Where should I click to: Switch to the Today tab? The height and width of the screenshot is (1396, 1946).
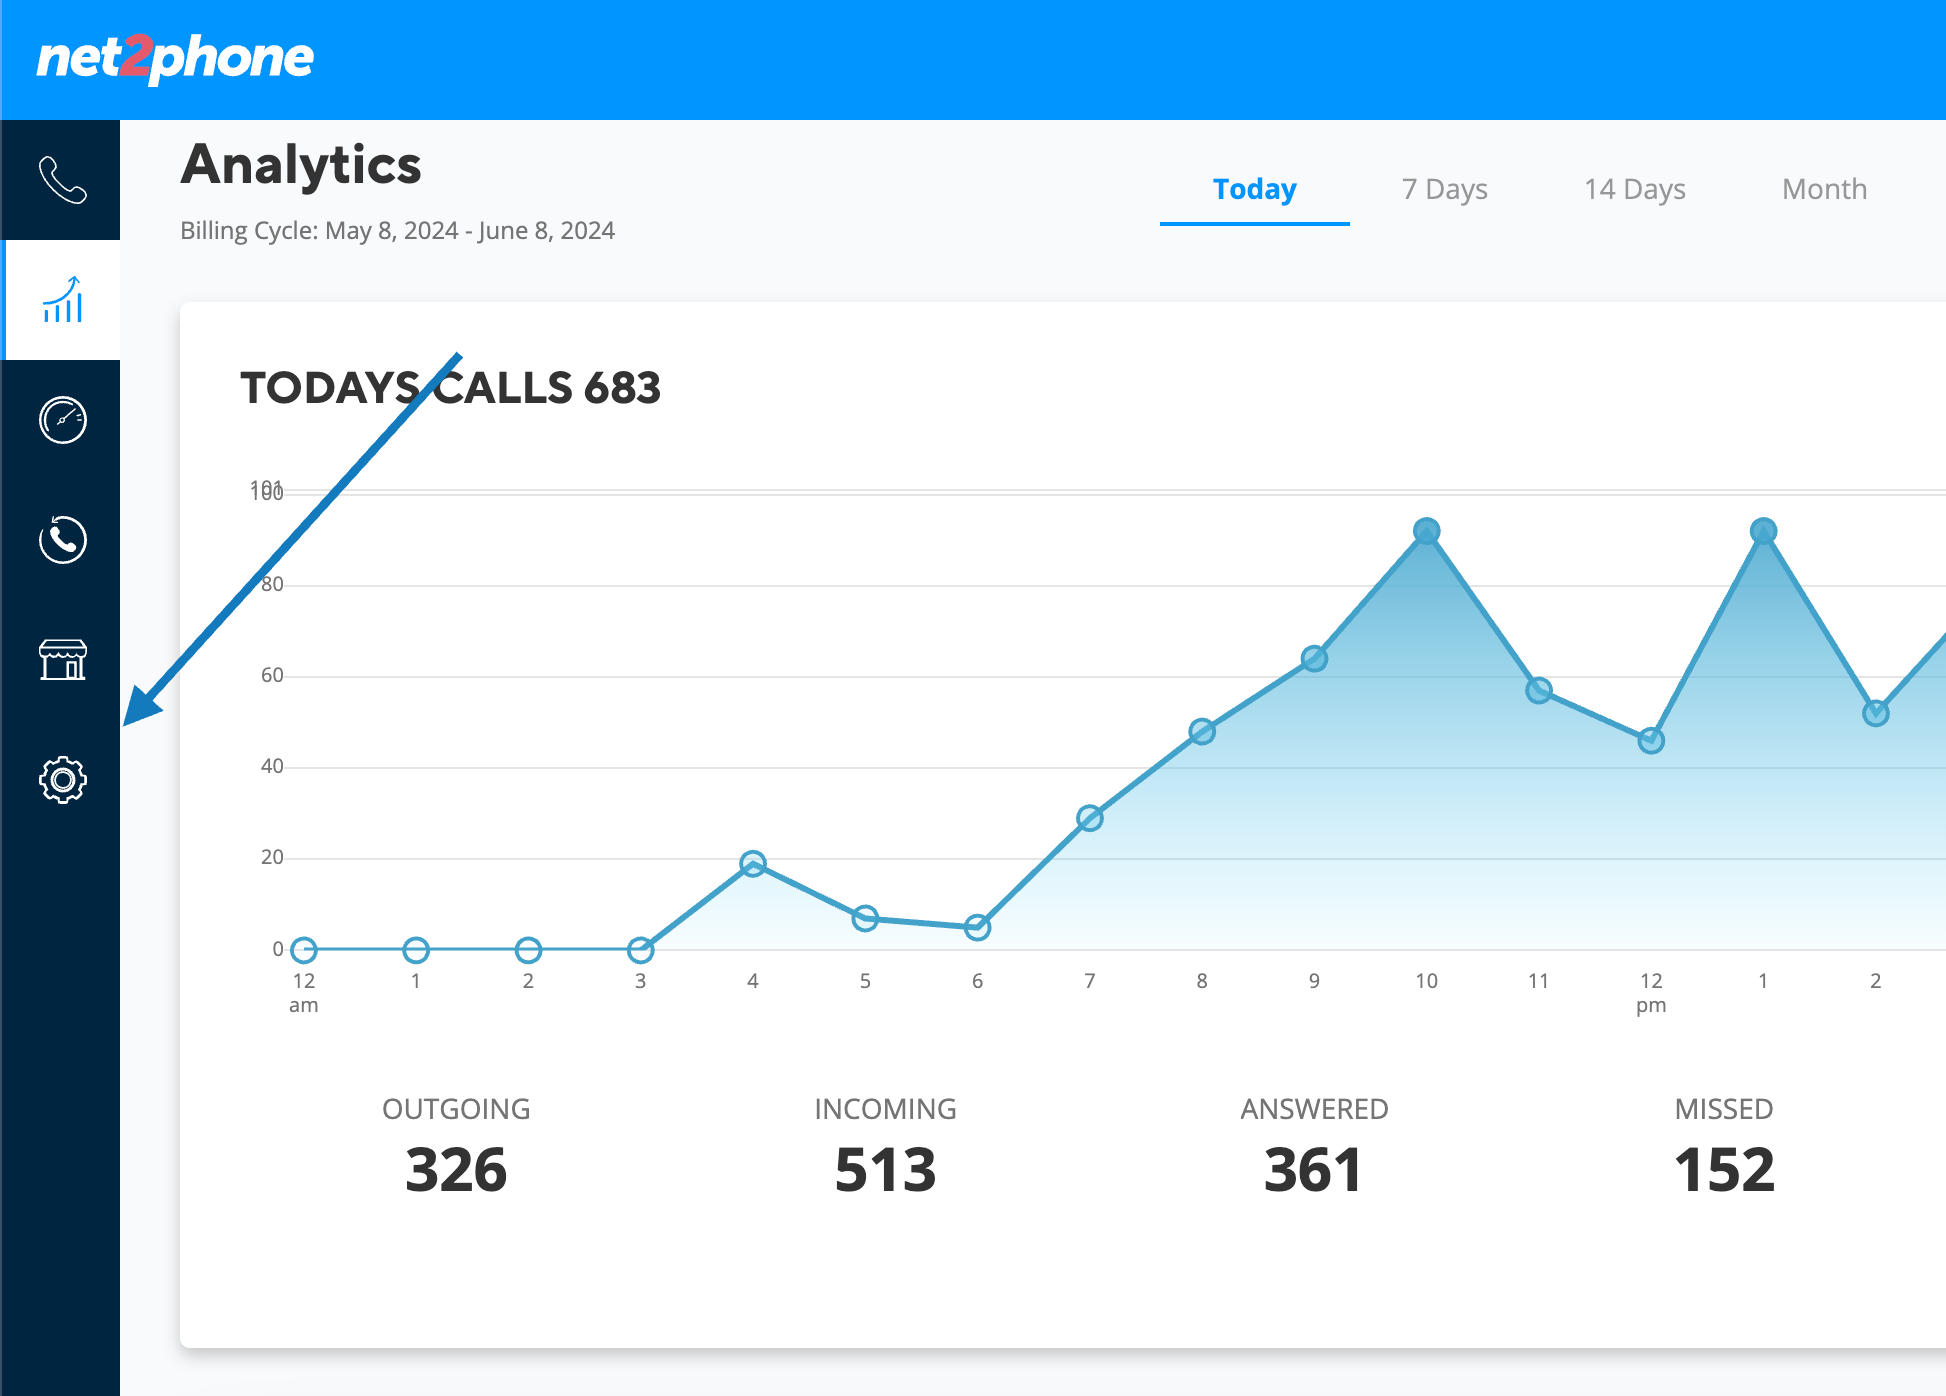tap(1254, 189)
